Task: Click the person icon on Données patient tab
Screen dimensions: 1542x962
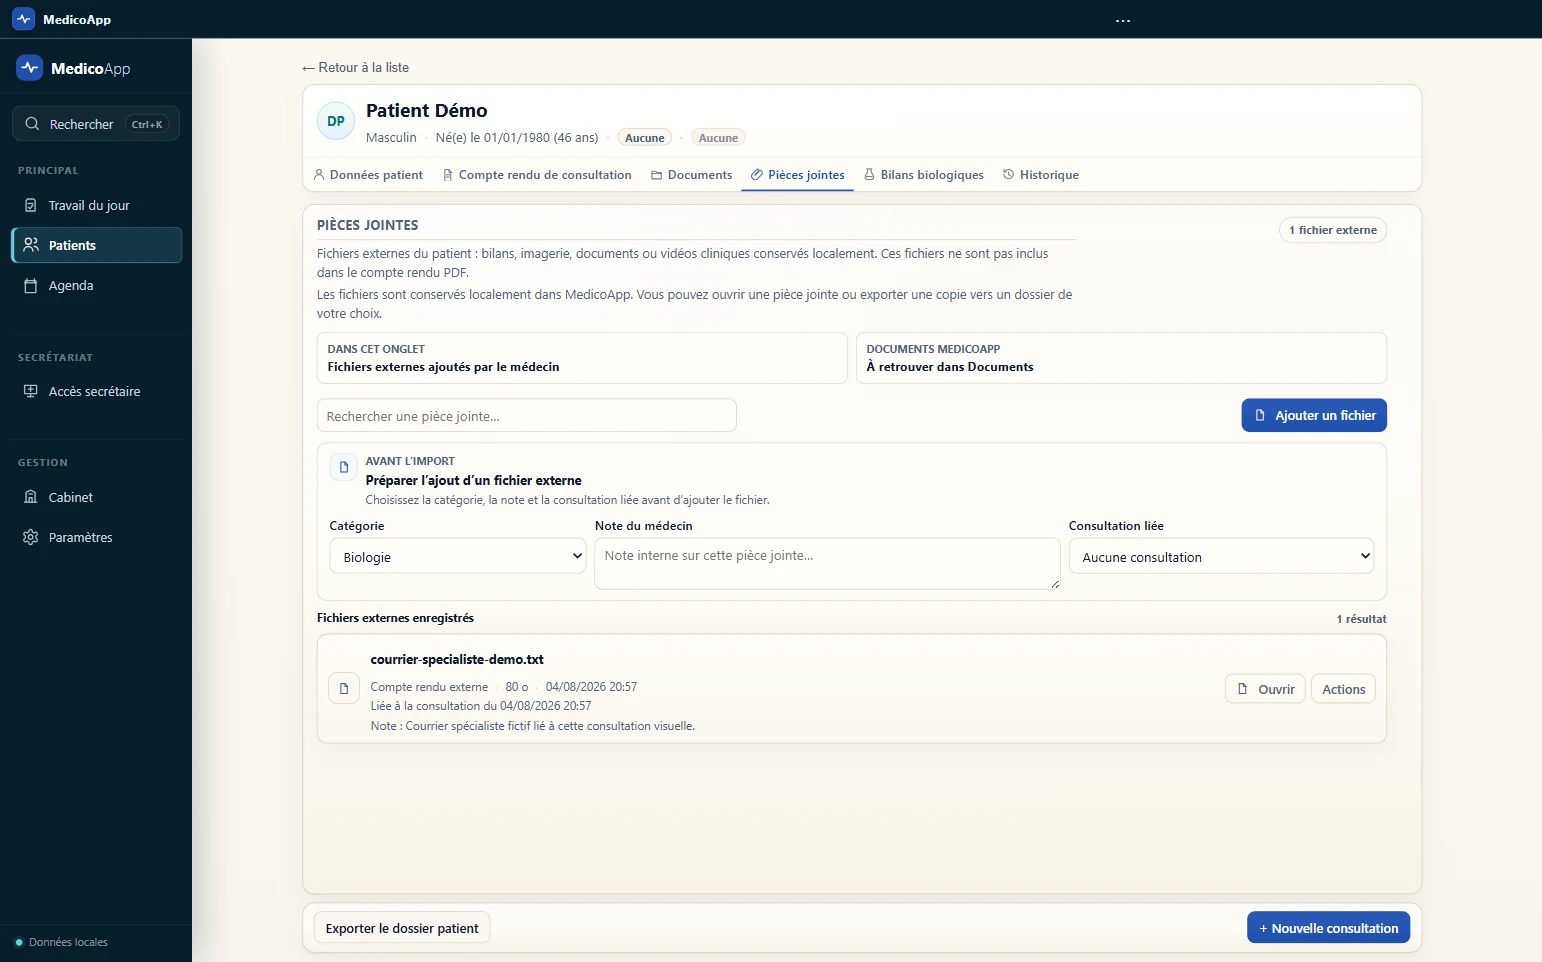Action: click(x=319, y=174)
